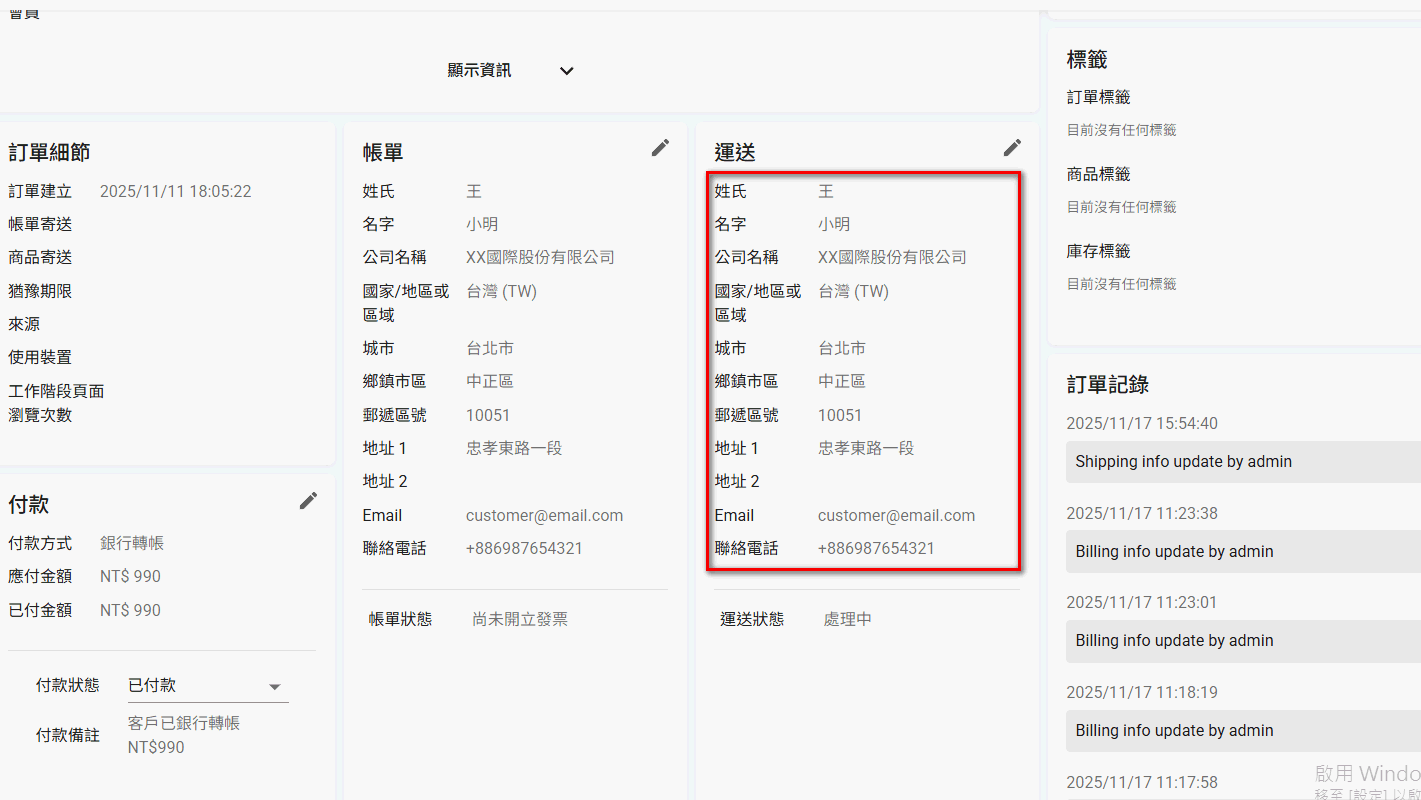The image size is (1421, 800).
Task: Click the empty-tags message under 庫存標籤
Action: click(x=1122, y=284)
